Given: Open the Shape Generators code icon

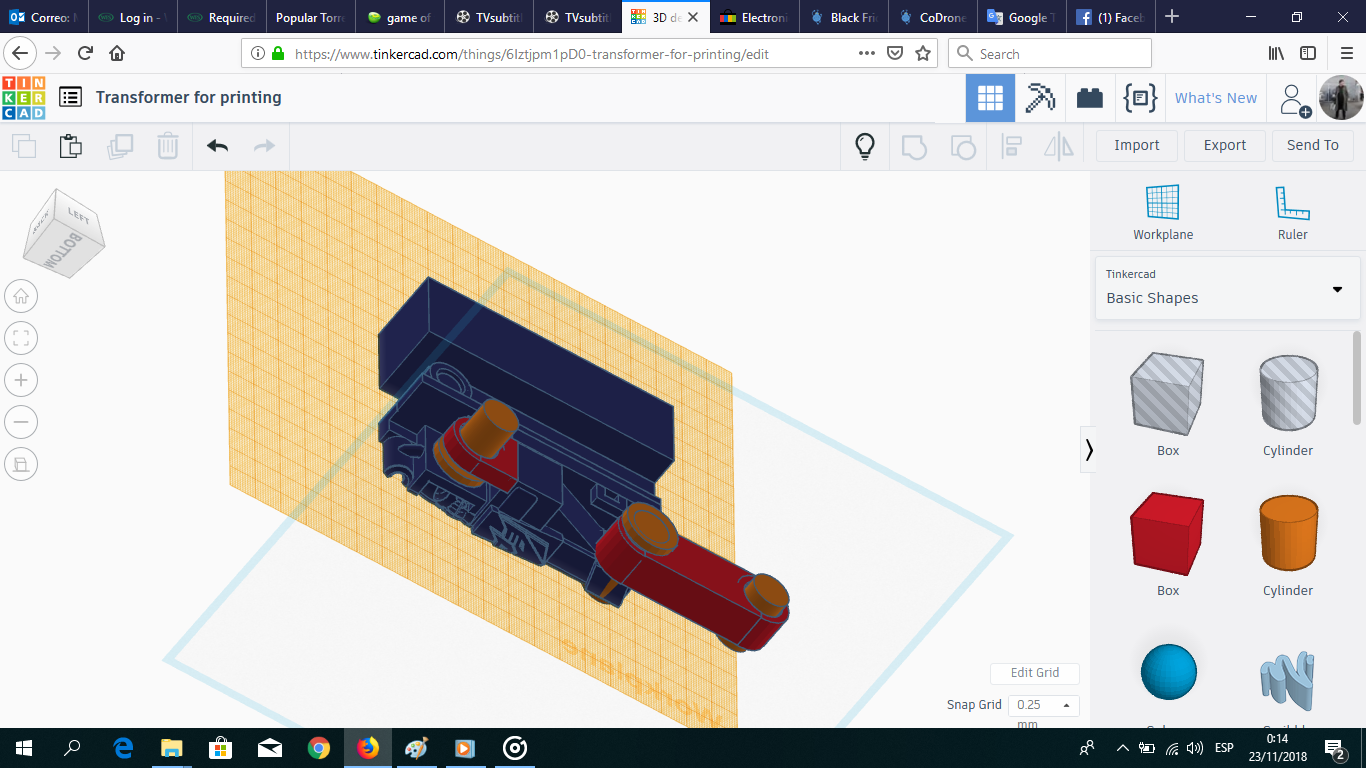Looking at the screenshot, I should (1140, 98).
